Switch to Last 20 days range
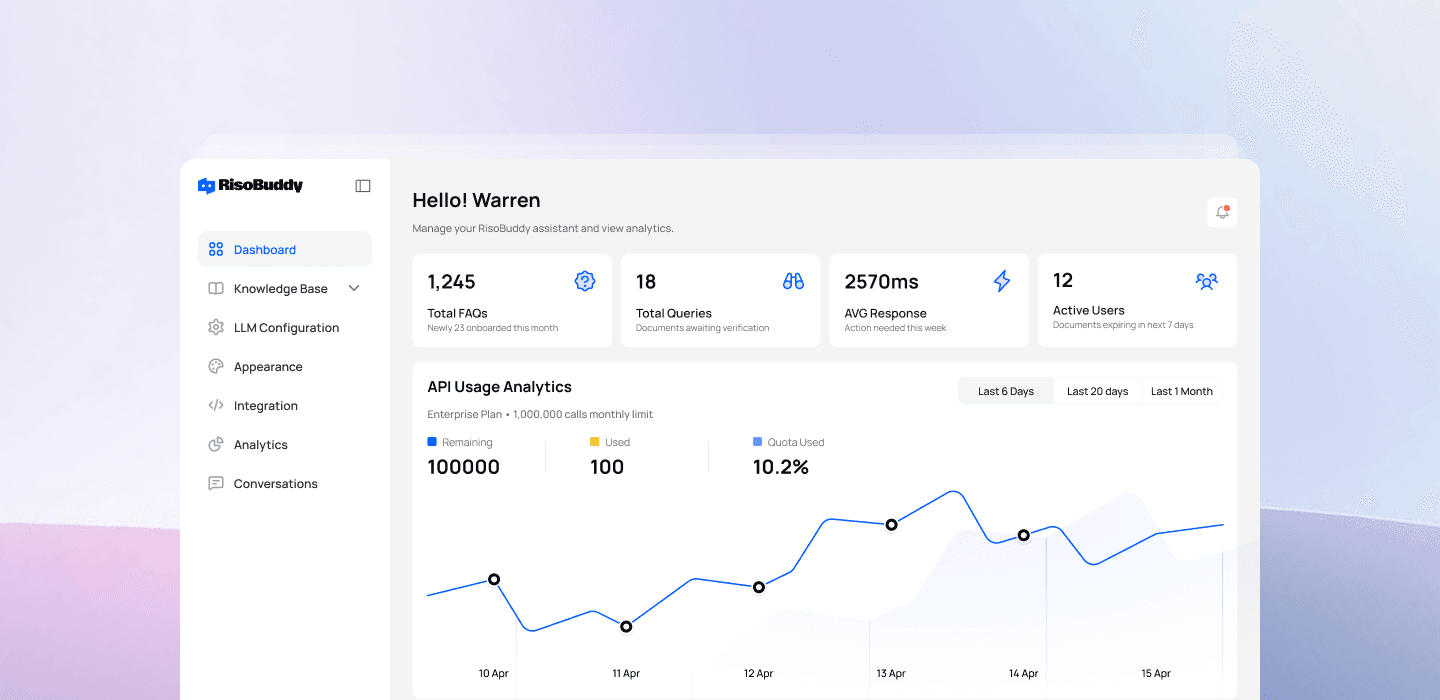Viewport: 1440px width, 700px height. (1097, 391)
